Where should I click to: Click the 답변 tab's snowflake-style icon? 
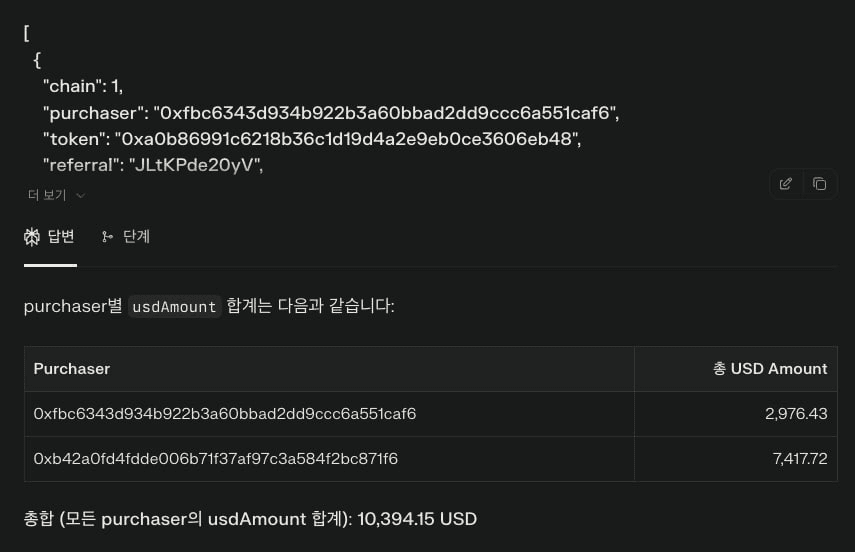point(33,237)
